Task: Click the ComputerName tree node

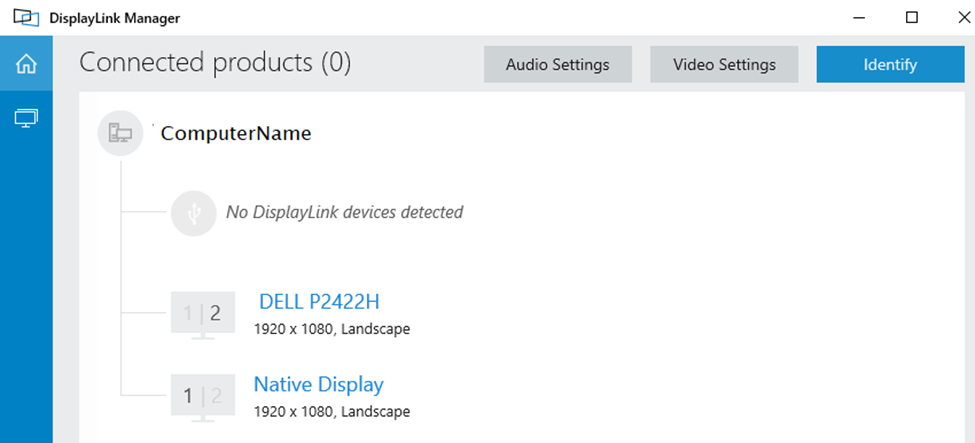Action: (x=236, y=133)
